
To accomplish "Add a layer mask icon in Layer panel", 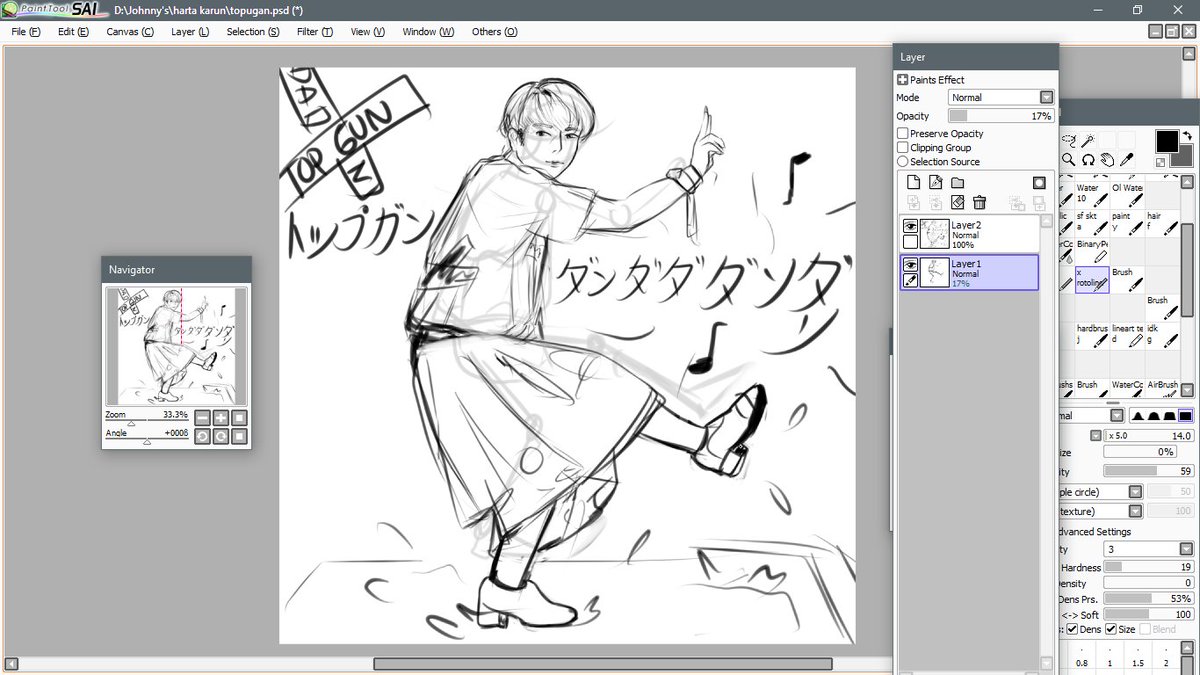I will click(1039, 182).
